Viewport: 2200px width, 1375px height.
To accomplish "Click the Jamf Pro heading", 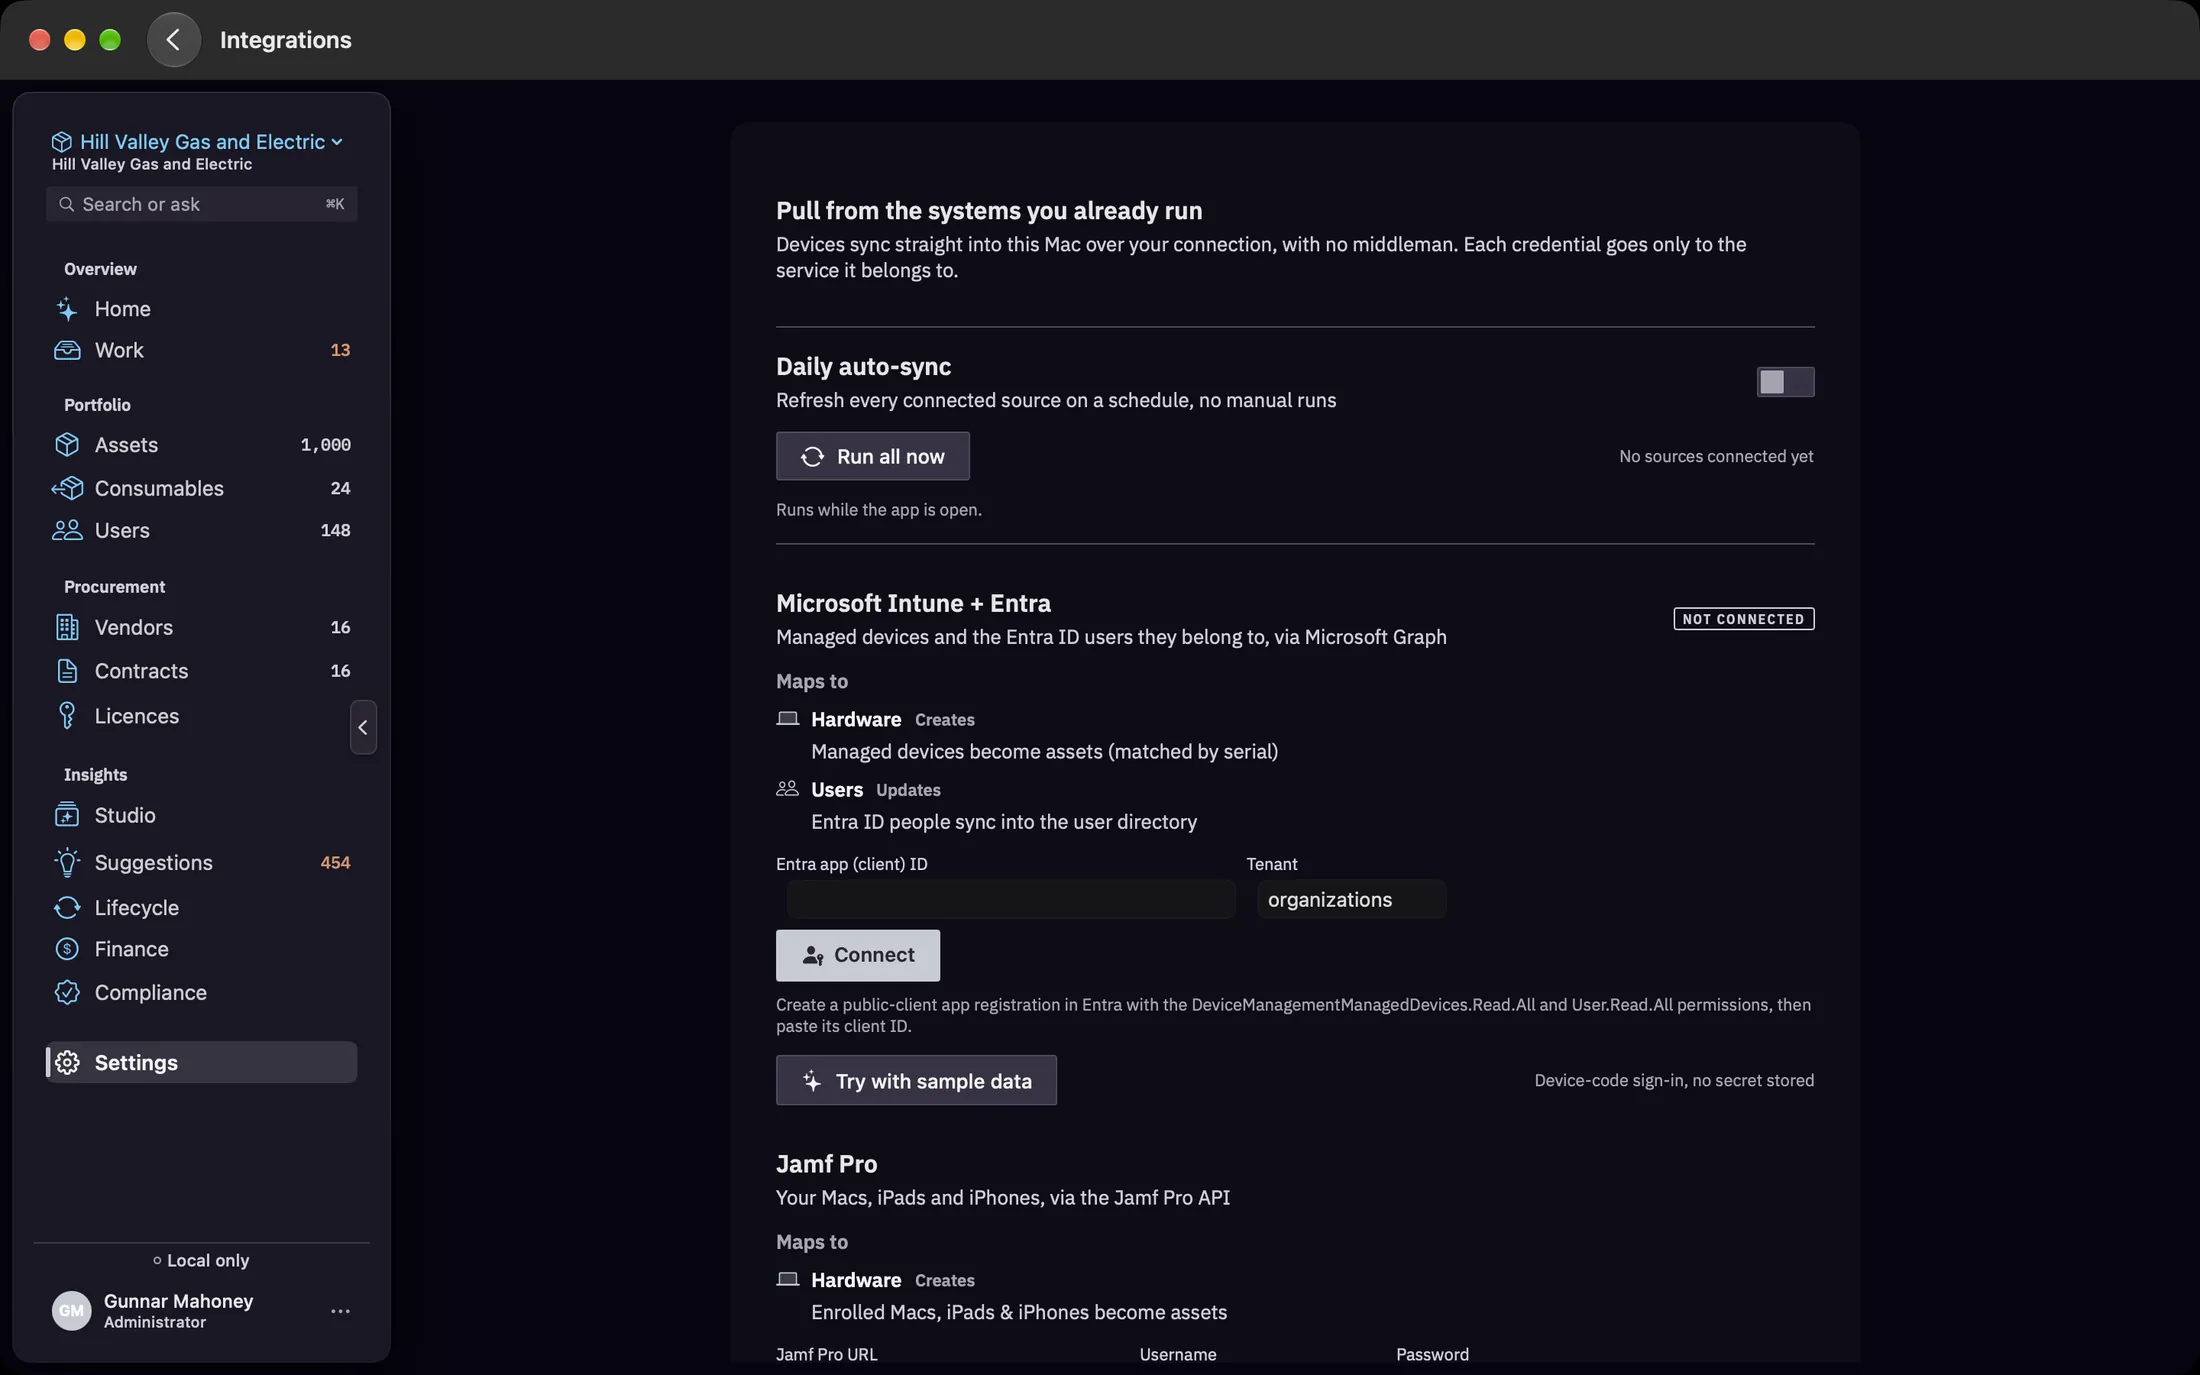I will coord(826,1164).
